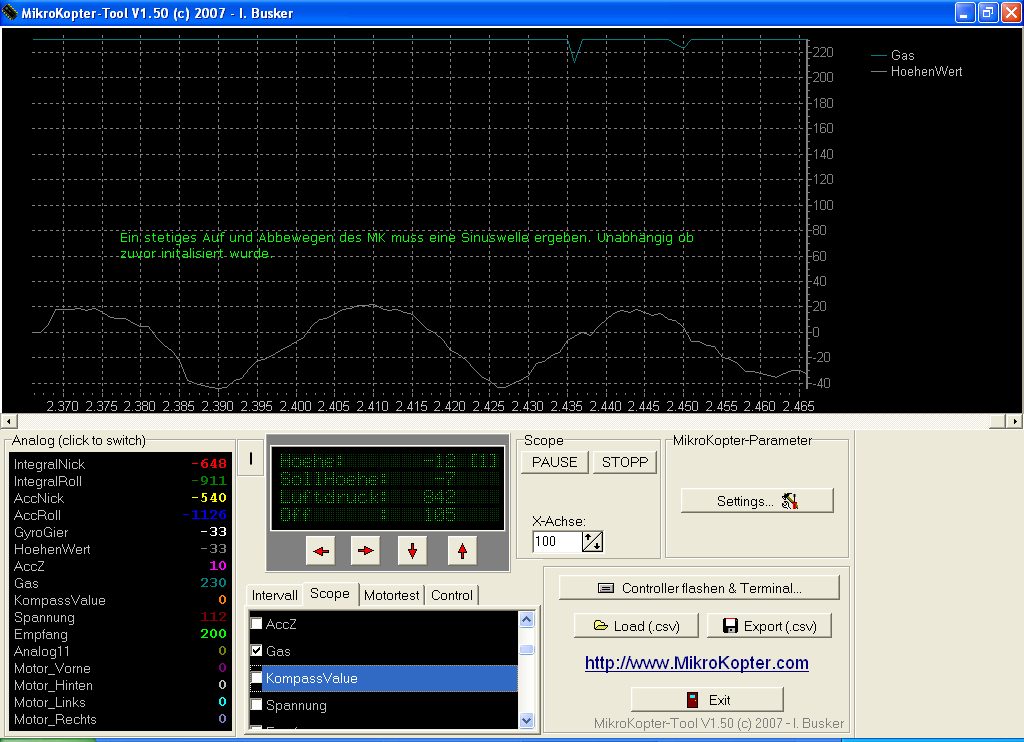Click Export (.csv) floppy disk button

click(769, 626)
